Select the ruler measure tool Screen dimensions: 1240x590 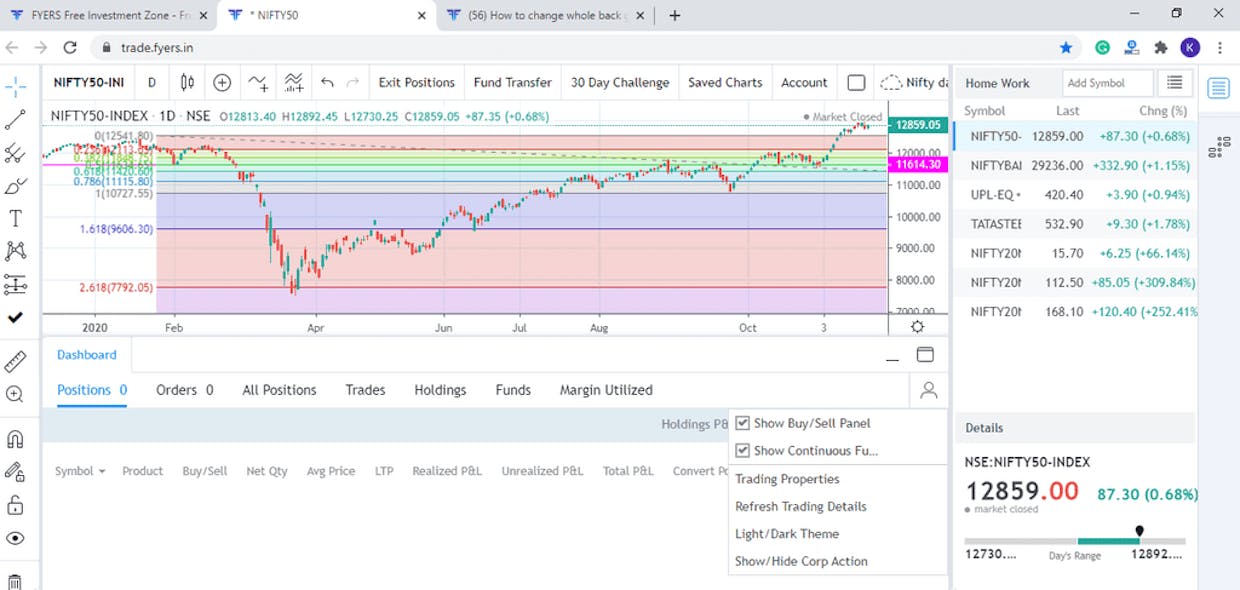coord(15,361)
